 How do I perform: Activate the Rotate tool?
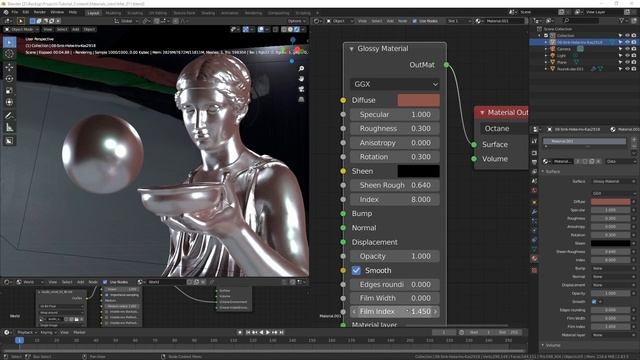(x=9, y=79)
